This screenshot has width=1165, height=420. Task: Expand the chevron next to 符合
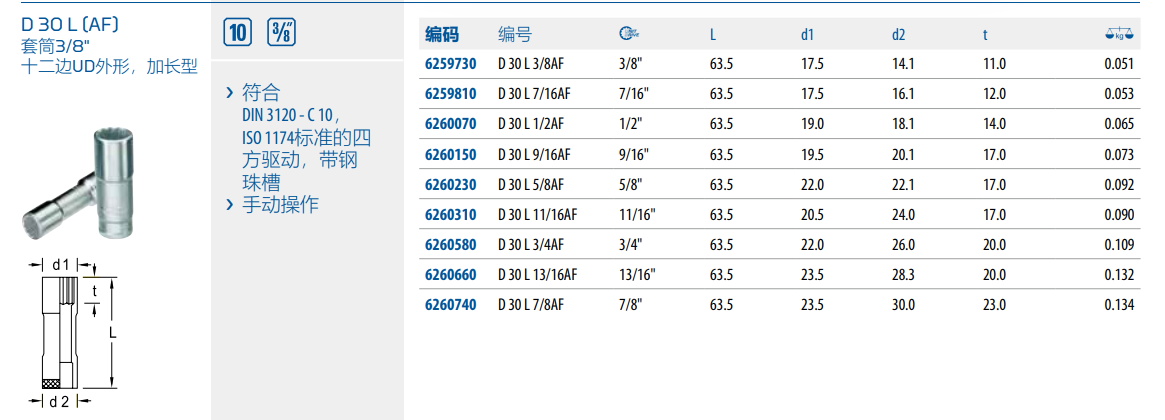(231, 93)
